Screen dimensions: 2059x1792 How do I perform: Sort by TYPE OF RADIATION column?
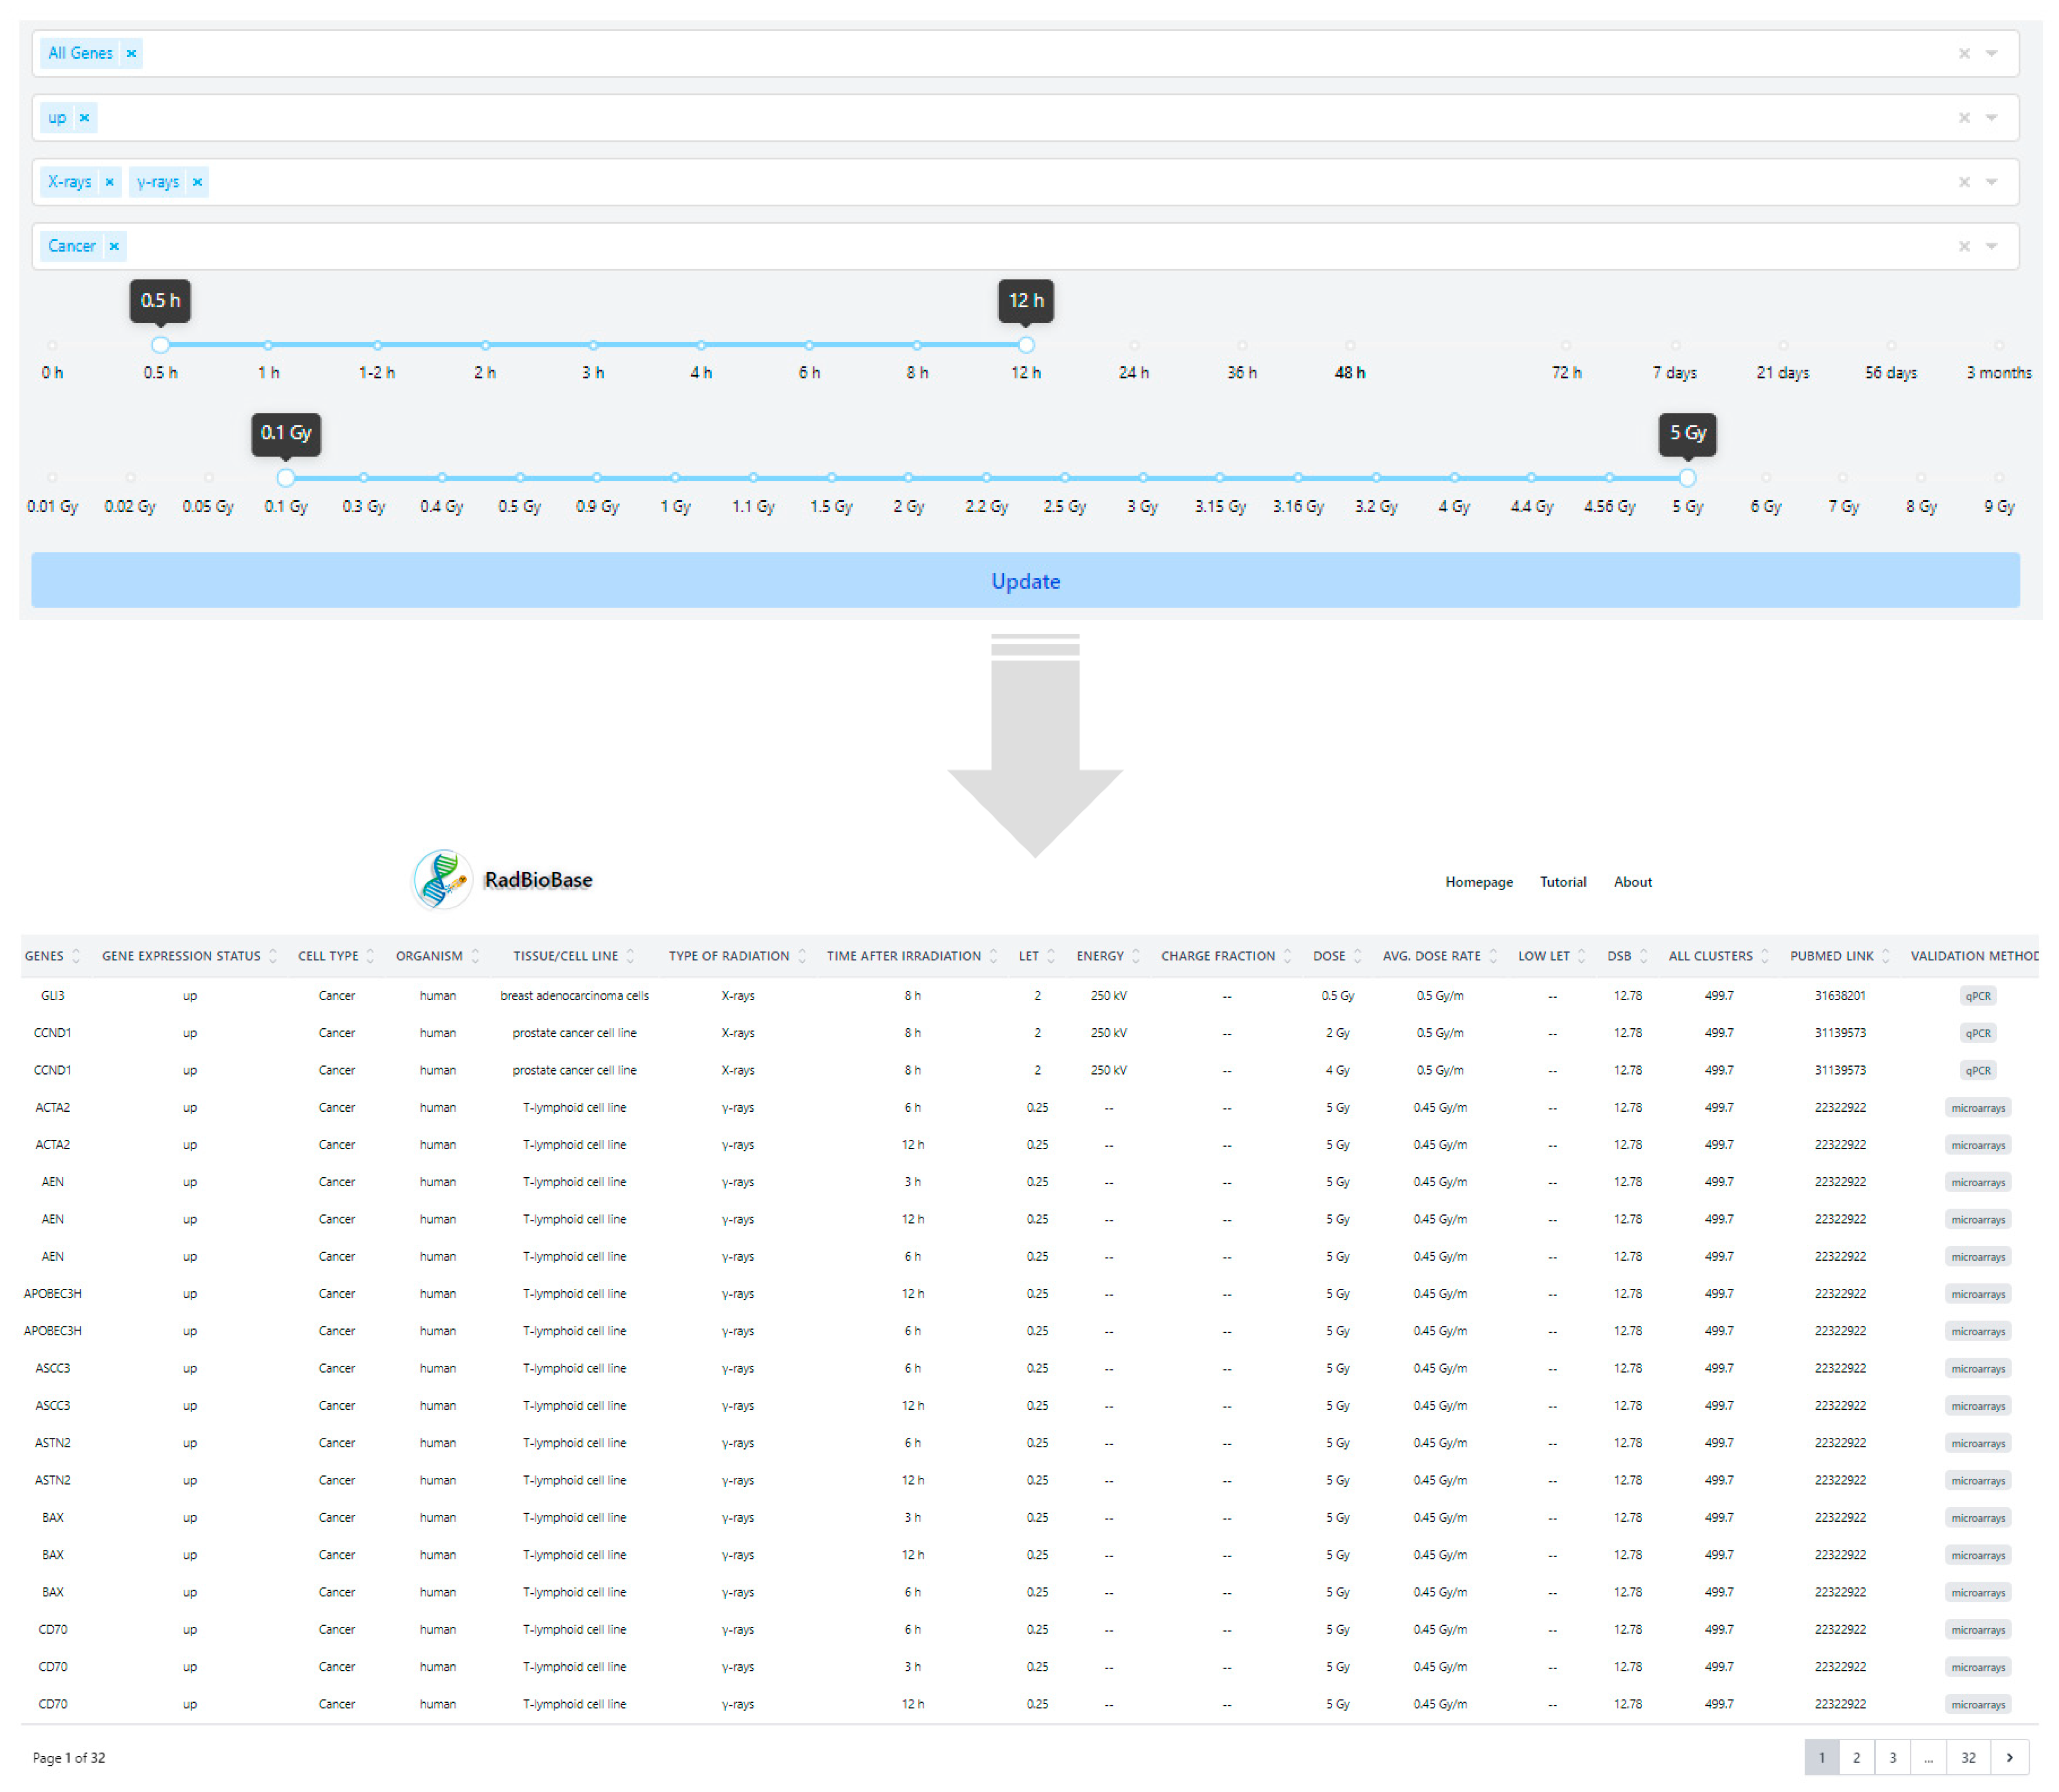coord(802,955)
